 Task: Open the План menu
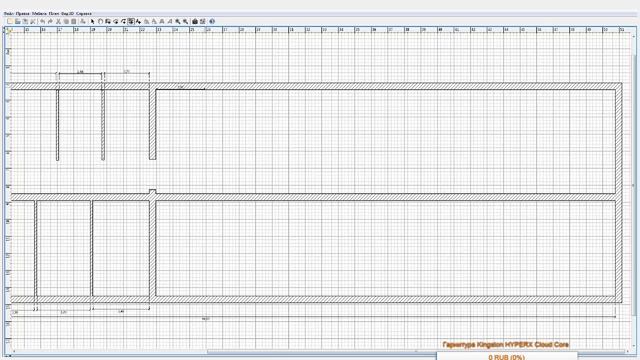tap(54, 13)
